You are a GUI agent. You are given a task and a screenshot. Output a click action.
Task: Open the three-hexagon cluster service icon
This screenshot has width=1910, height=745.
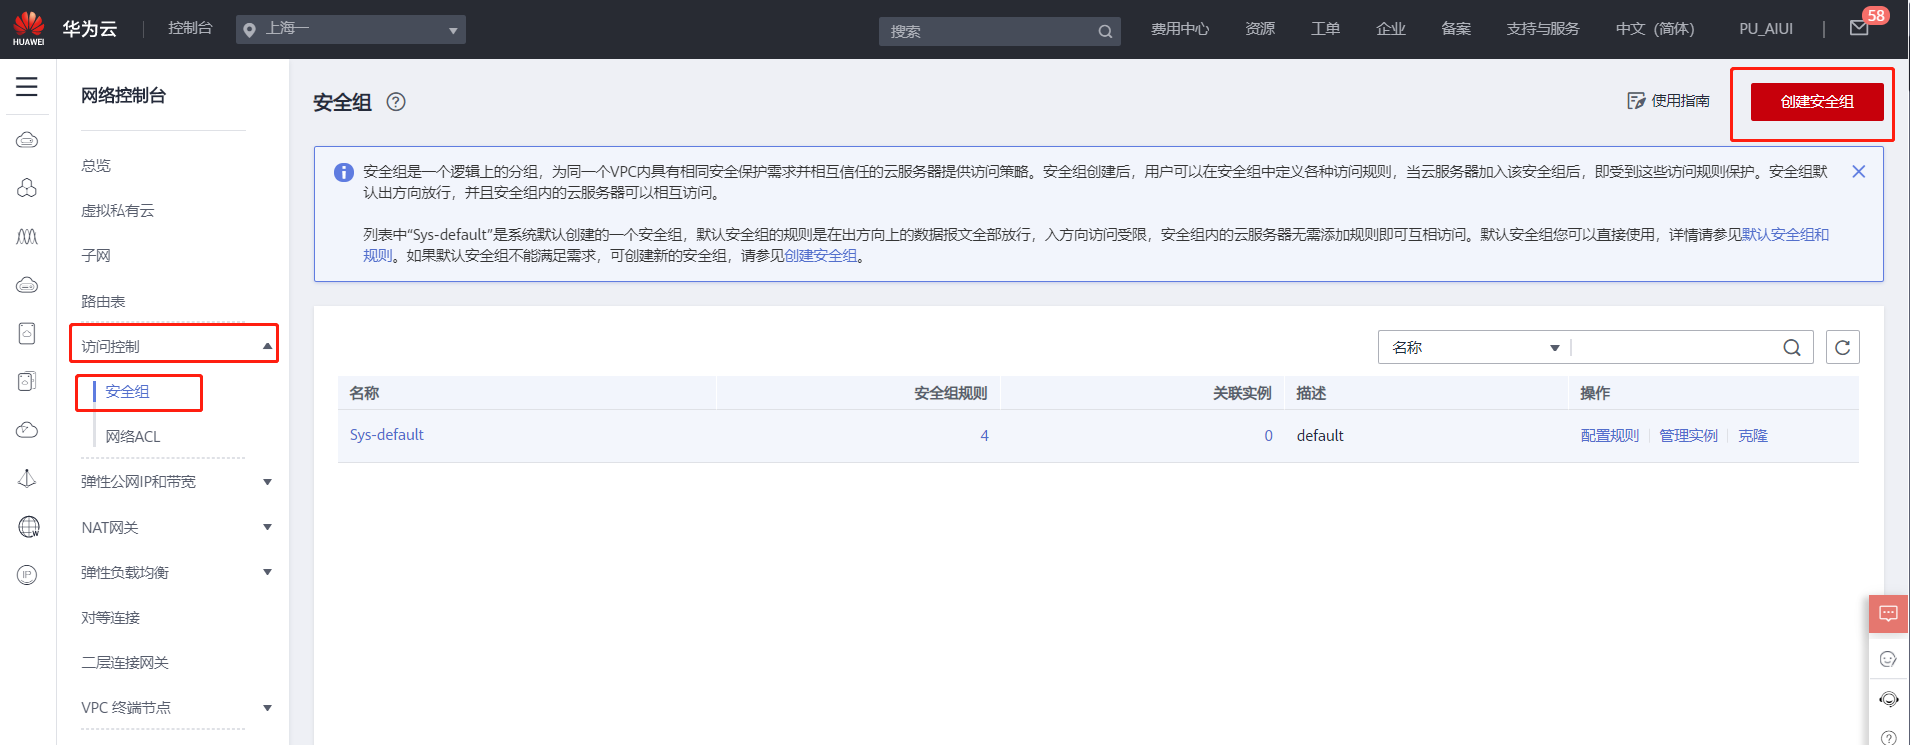click(x=27, y=188)
